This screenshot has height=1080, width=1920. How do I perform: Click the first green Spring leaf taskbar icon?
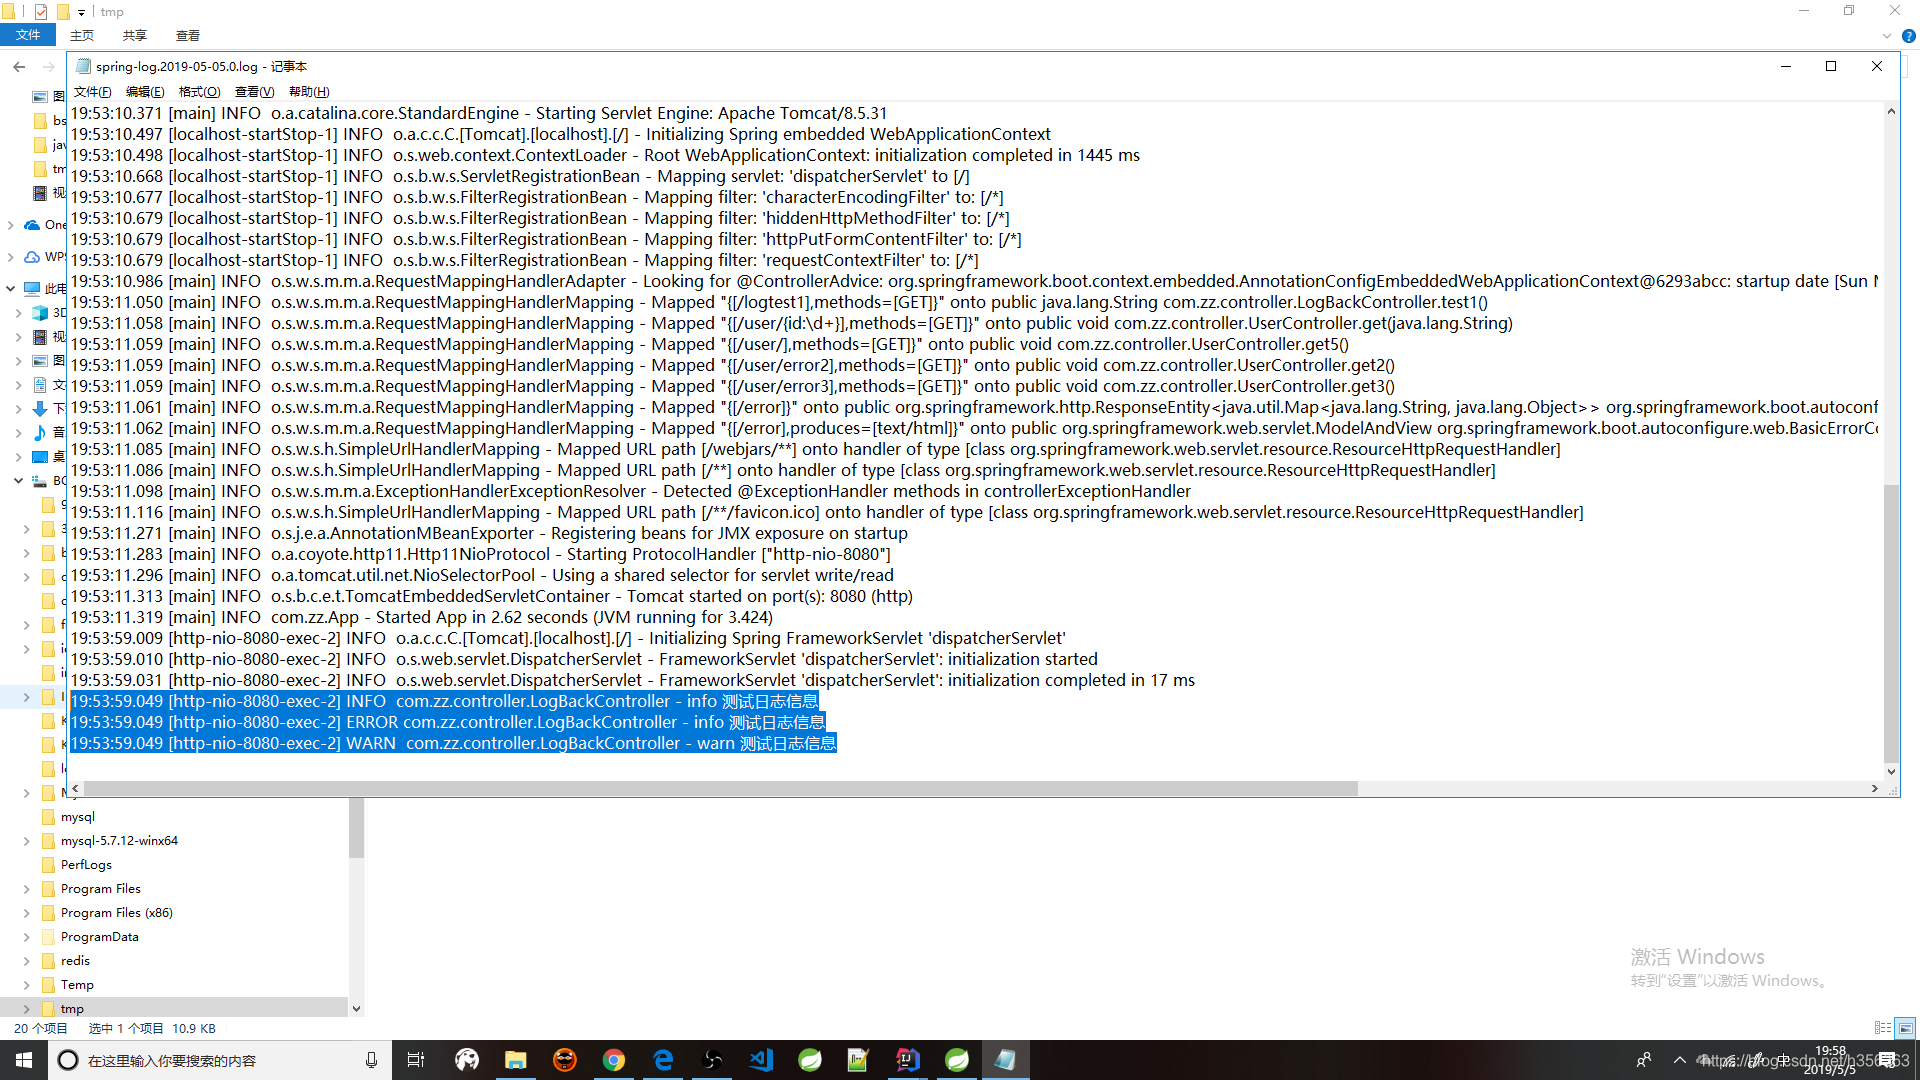click(x=810, y=1060)
